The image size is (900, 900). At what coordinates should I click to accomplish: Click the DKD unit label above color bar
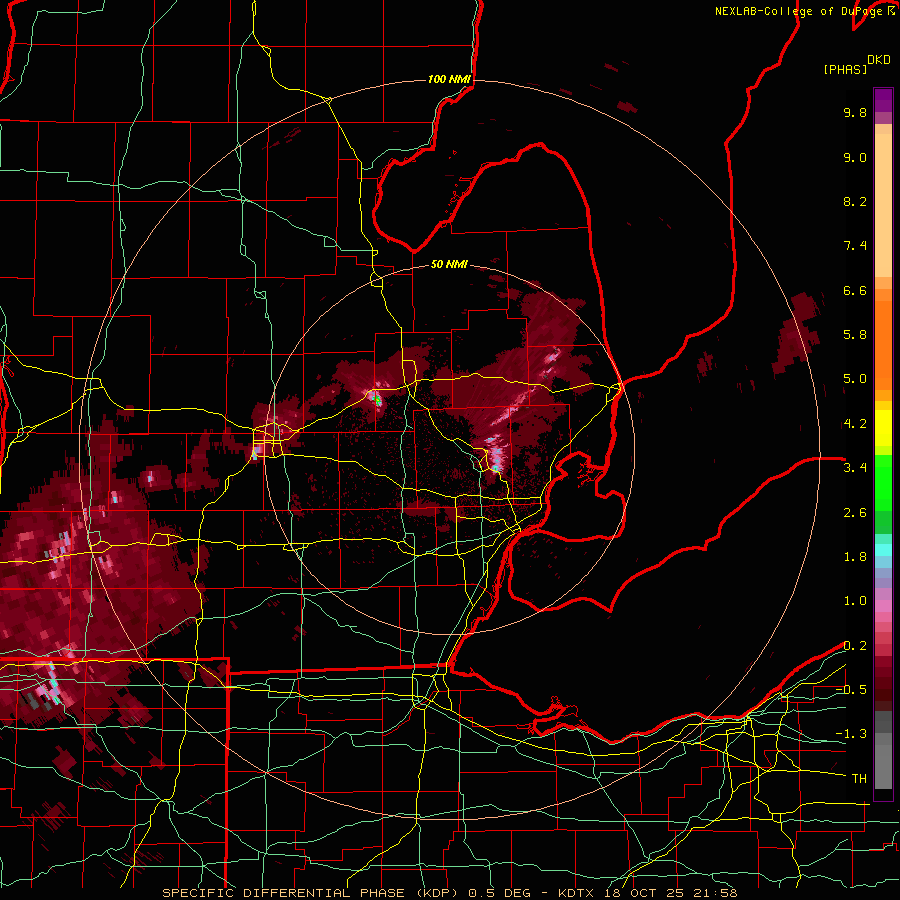[878, 60]
